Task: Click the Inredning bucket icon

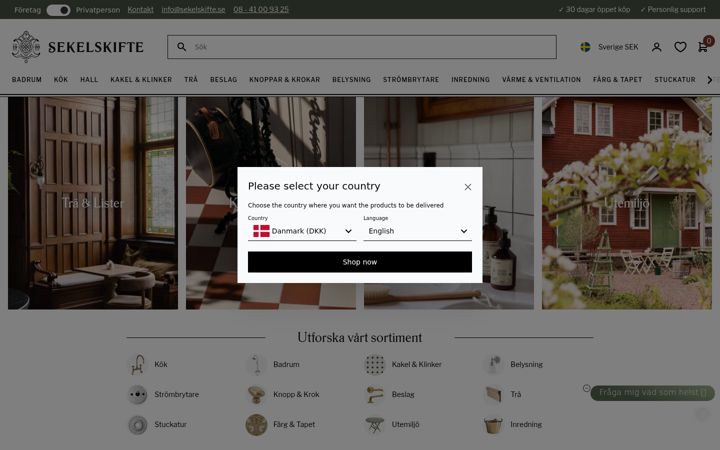Action: pyautogui.click(x=494, y=425)
